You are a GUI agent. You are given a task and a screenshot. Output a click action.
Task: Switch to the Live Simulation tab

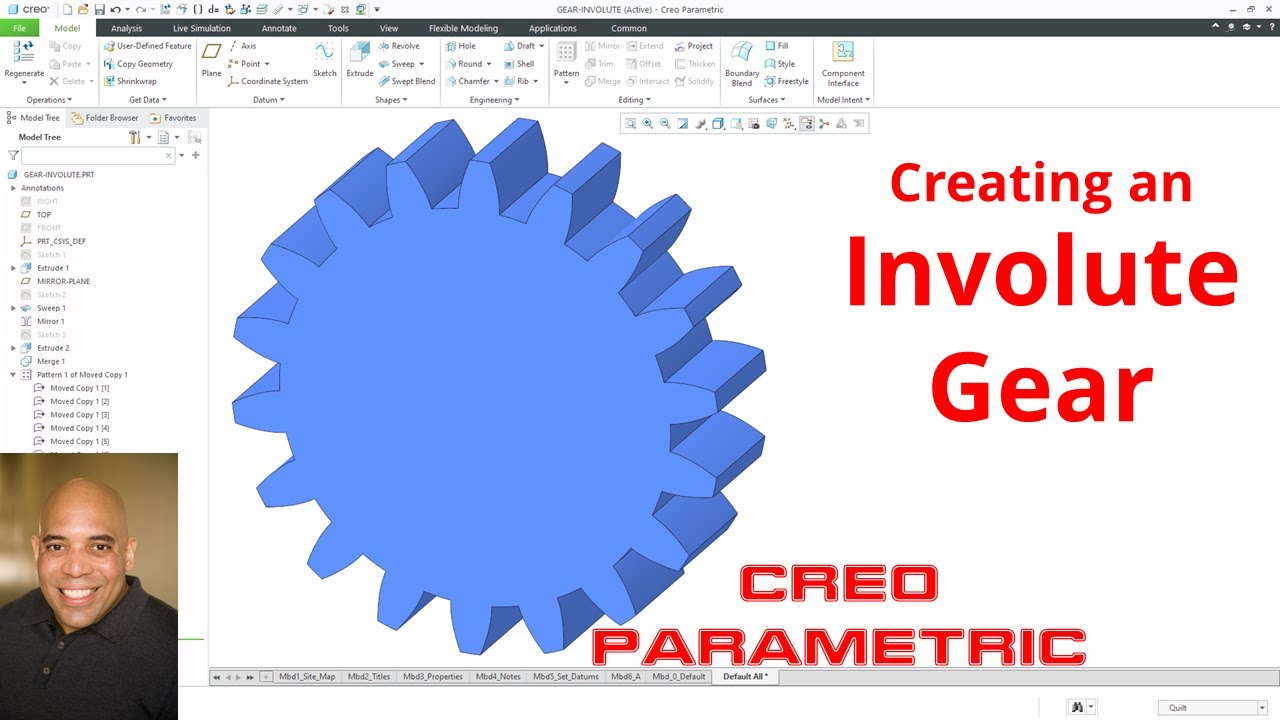click(x=201, y=28)
